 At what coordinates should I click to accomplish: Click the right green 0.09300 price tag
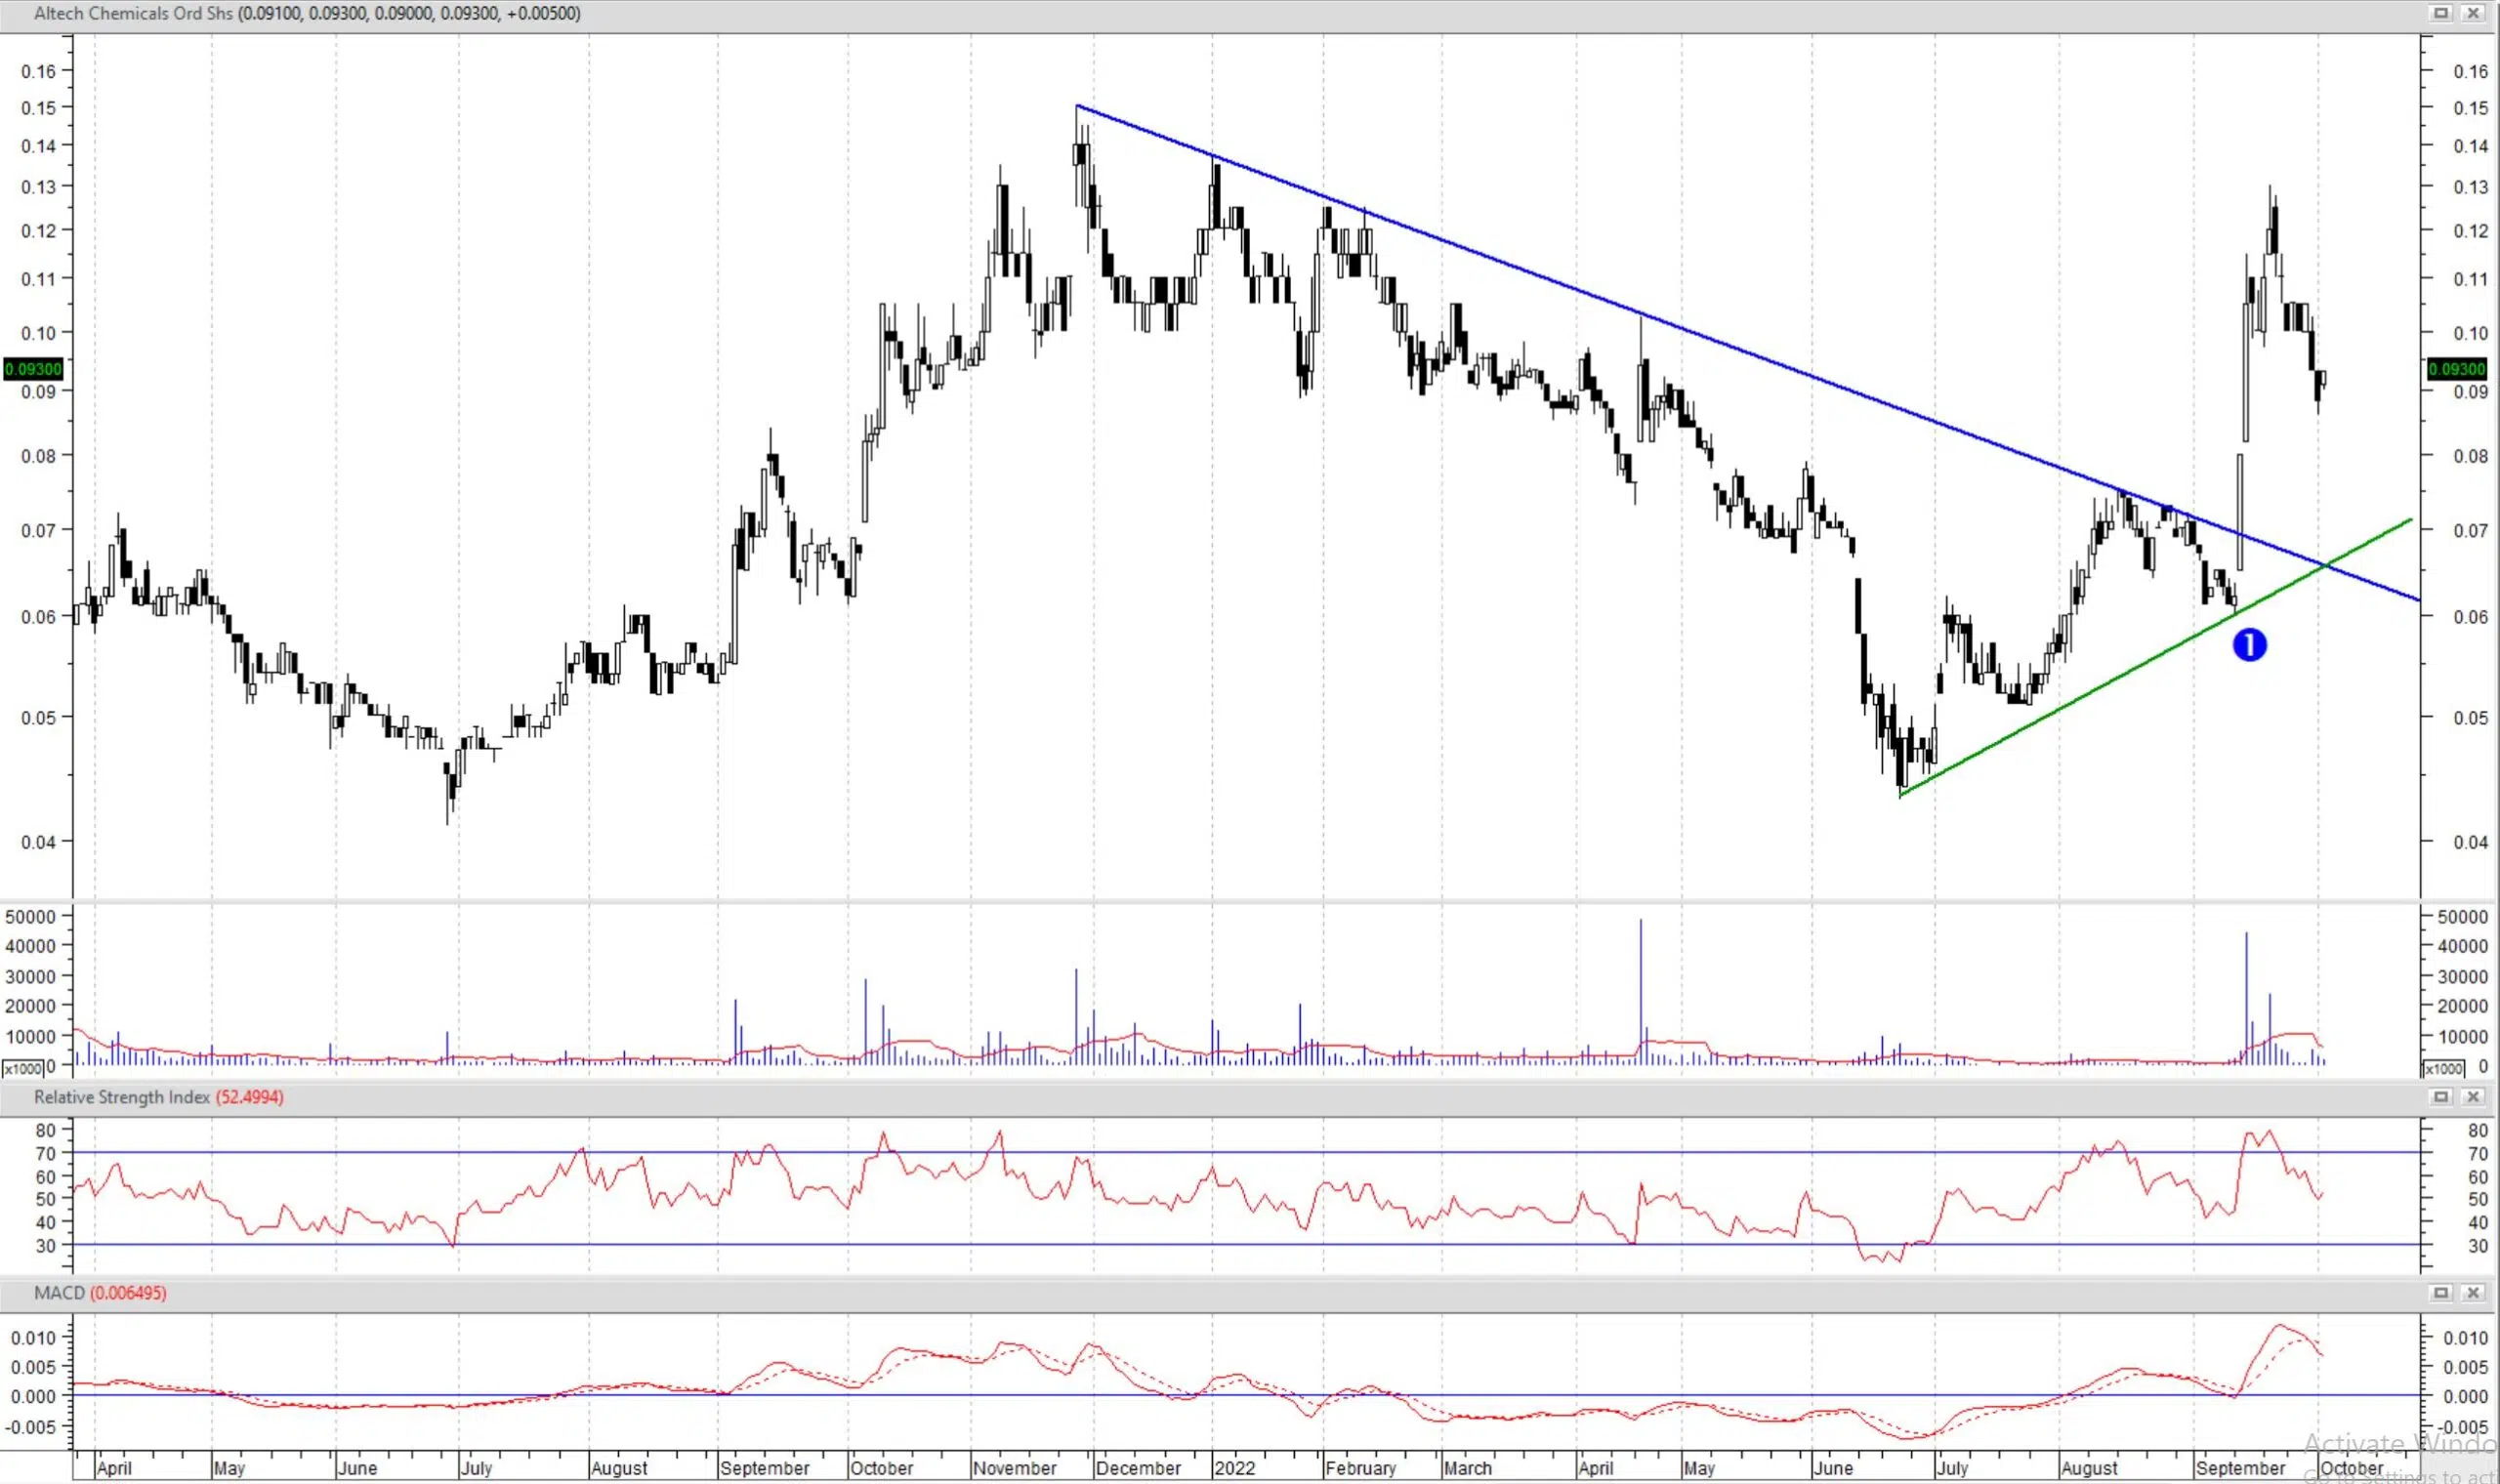2456,369
